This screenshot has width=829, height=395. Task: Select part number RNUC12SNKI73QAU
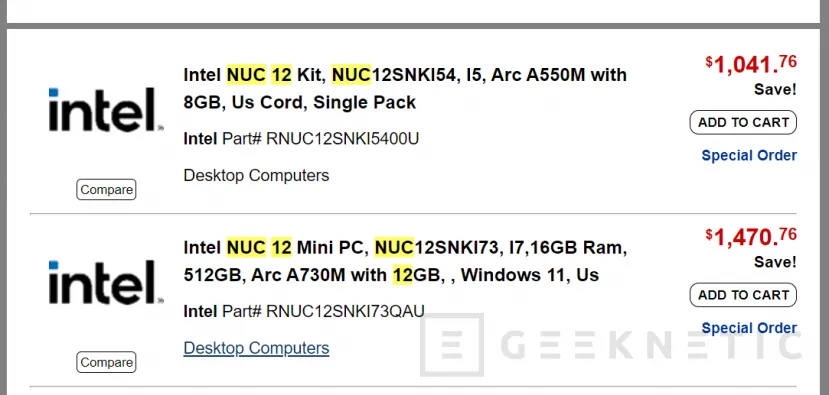345,311
